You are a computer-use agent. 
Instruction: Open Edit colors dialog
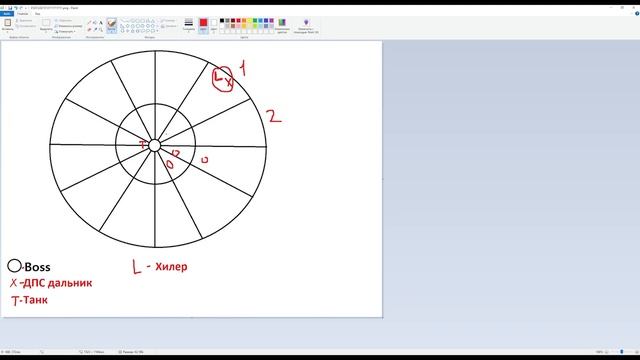pyautogui.click(x=282, y=25)
